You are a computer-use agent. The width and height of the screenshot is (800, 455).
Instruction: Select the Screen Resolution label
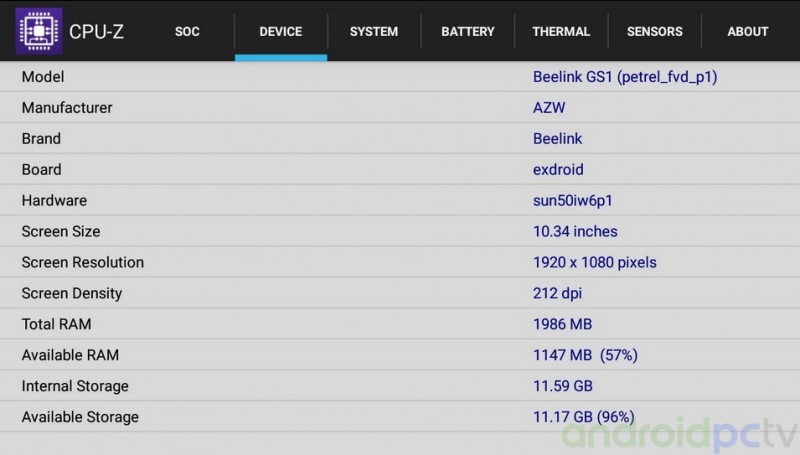83,262
